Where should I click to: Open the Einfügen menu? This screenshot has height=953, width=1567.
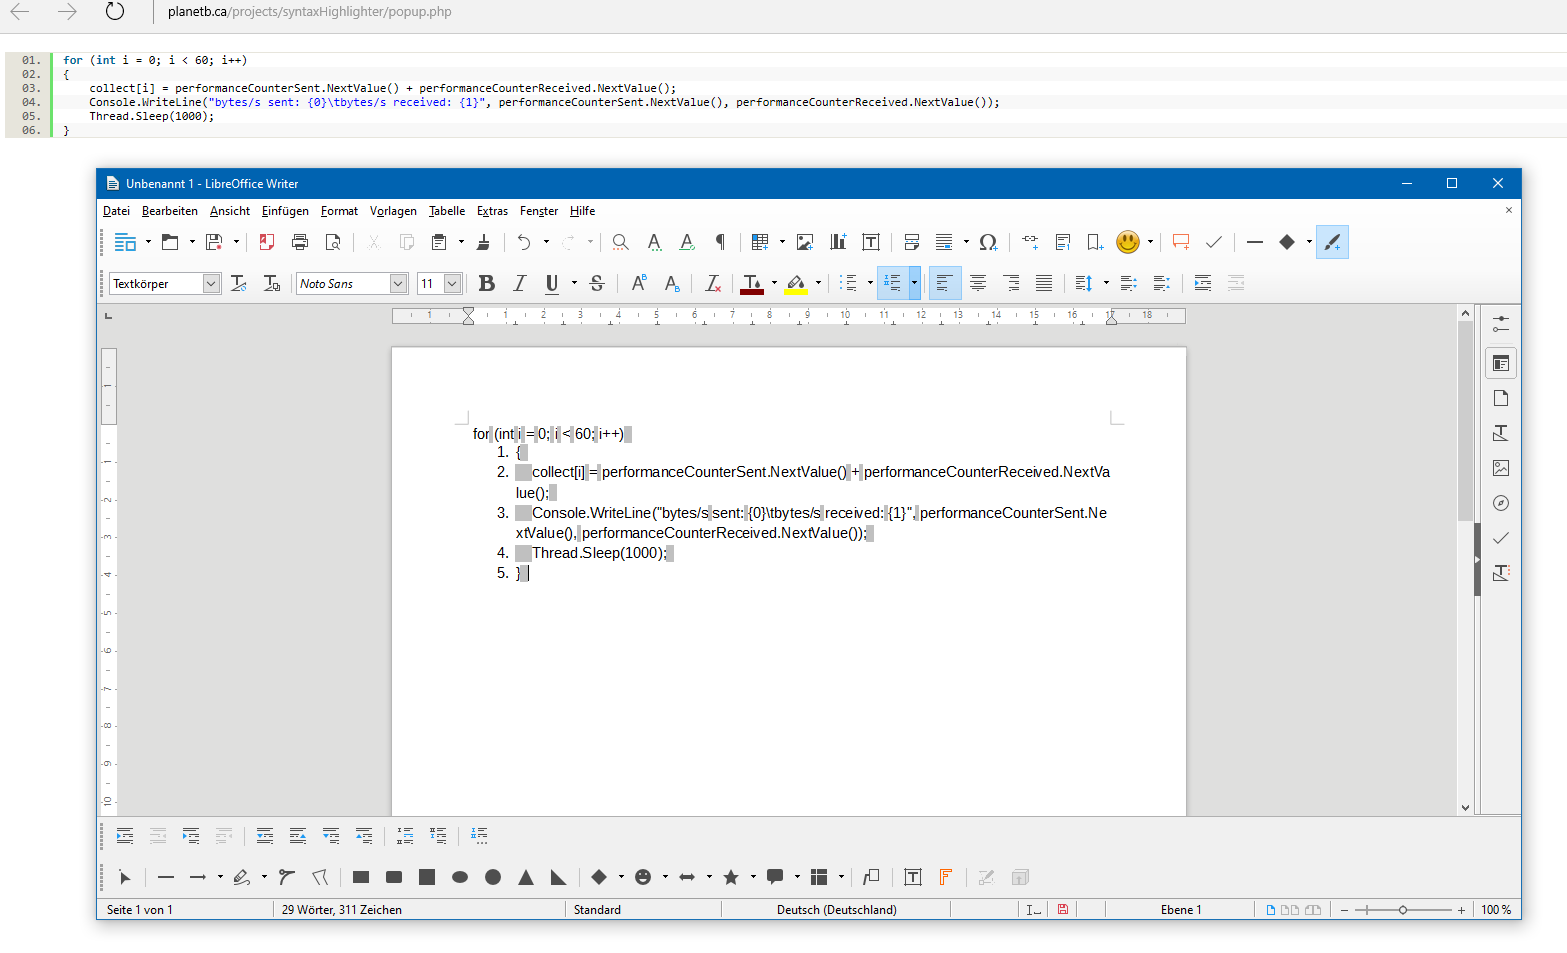click(x=285, y=211)
